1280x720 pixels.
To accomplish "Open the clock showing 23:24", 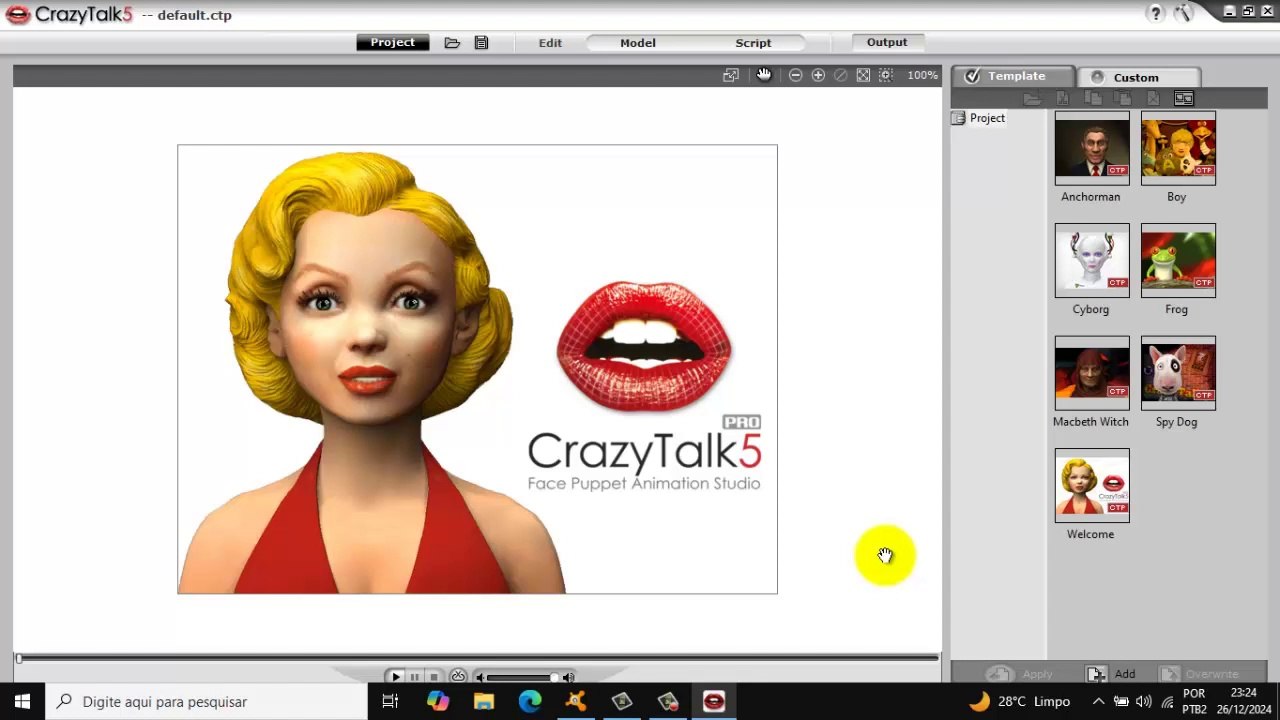I will 1243,701.
